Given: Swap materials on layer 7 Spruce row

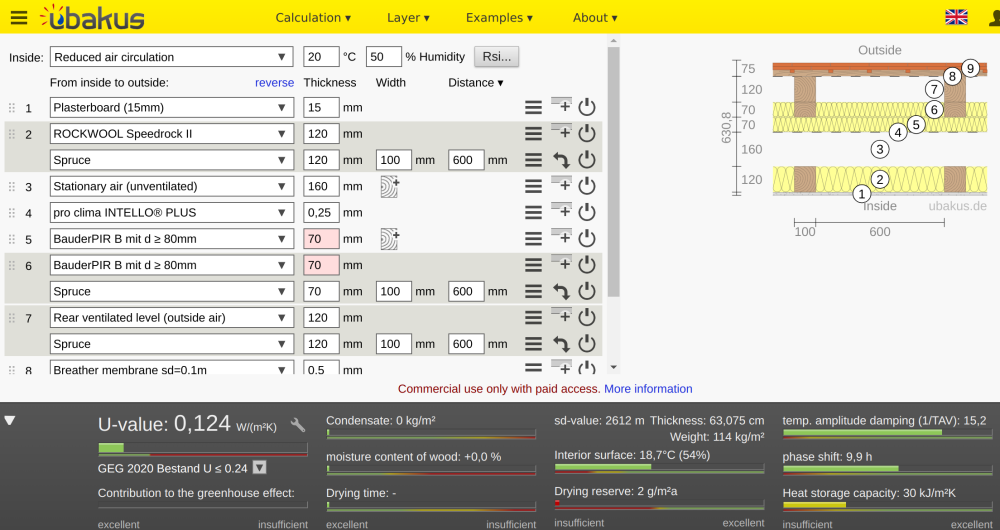Looking at the screenshot, I should [x=561, y=344].
